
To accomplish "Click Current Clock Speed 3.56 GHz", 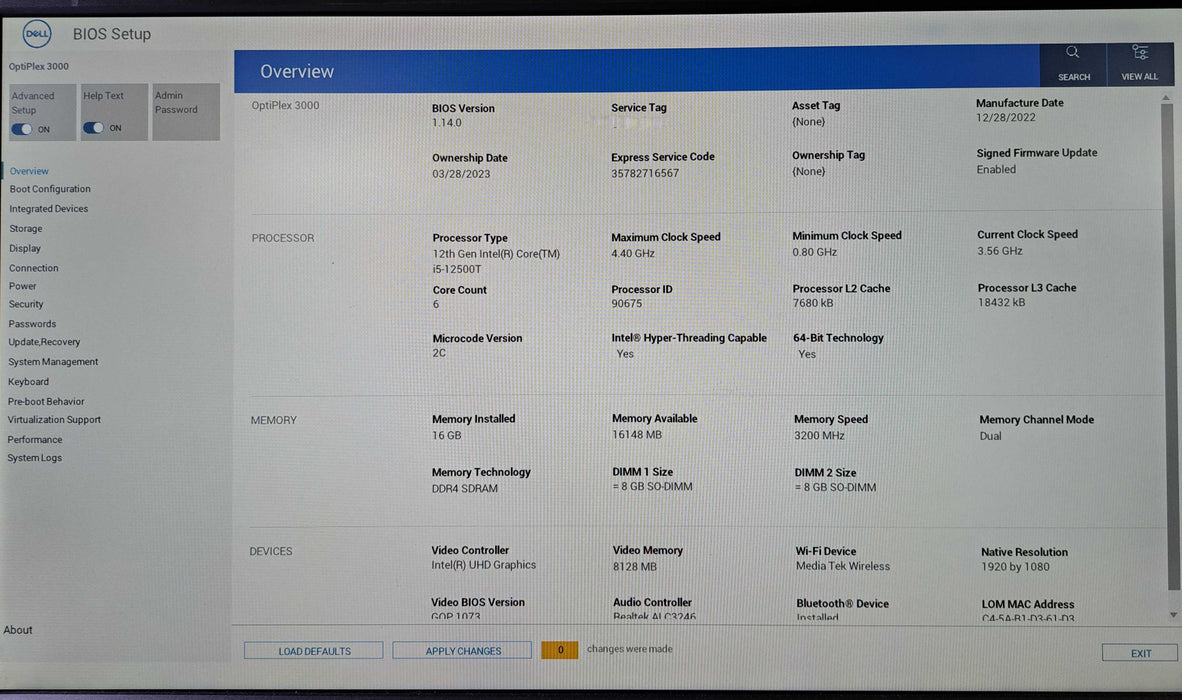I will tap(1000, 251).
